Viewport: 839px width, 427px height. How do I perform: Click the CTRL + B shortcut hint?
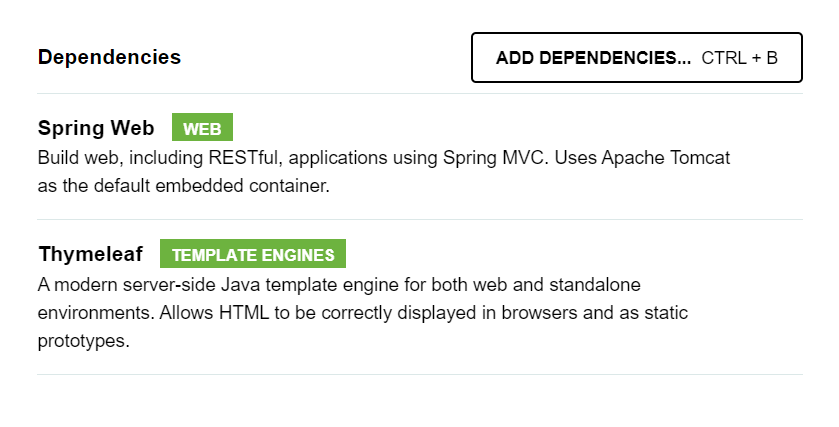[x=739, y=58]
